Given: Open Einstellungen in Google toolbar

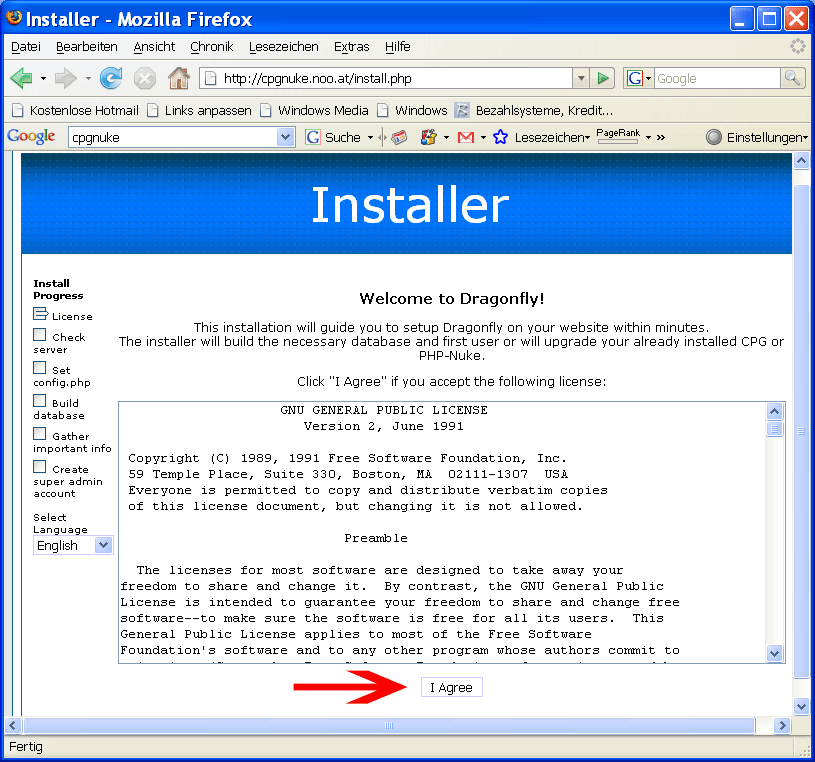Looking at the screenshot, I should click(757, 137).
